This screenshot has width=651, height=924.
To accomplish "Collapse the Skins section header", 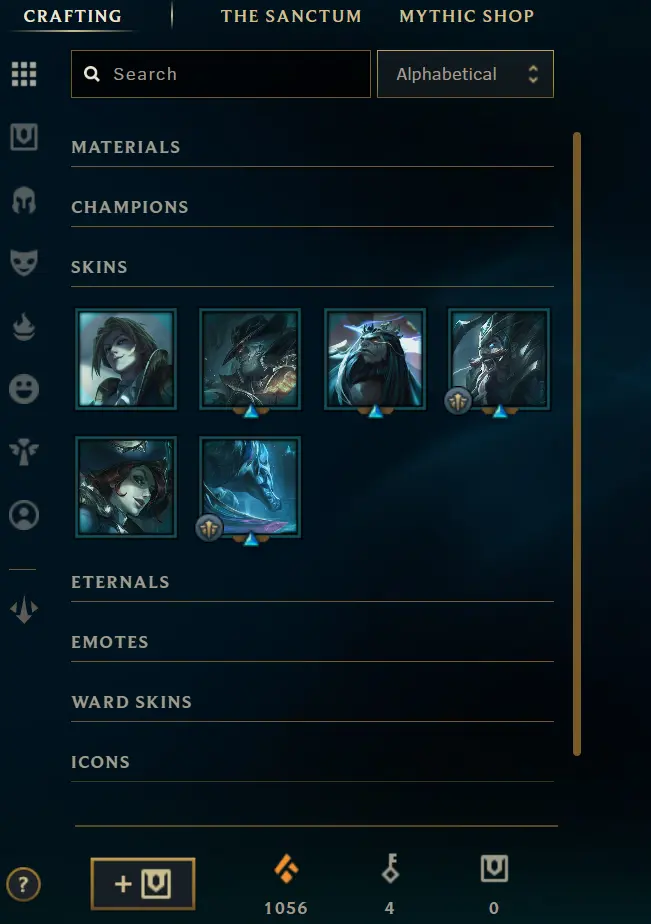I will click(312, 267).
